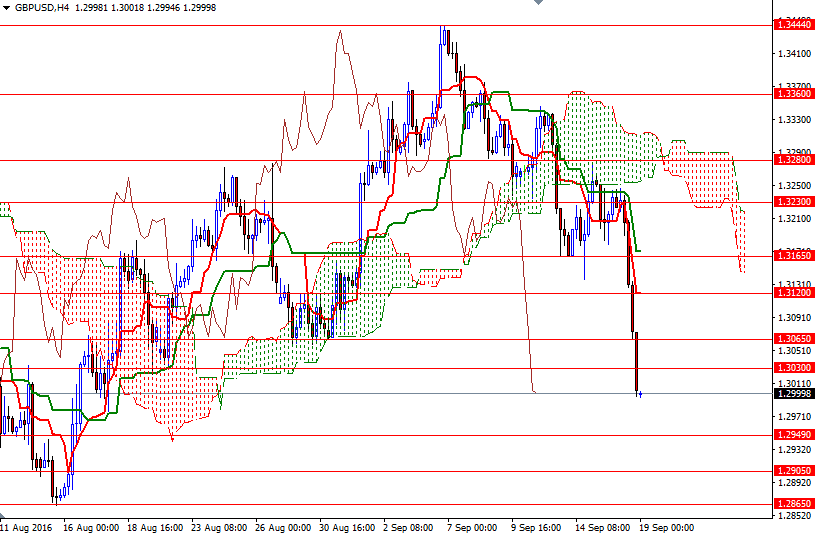Select the 1.33600 red price level label
This screenshot has height=535, width=815.
coord(794,94)
